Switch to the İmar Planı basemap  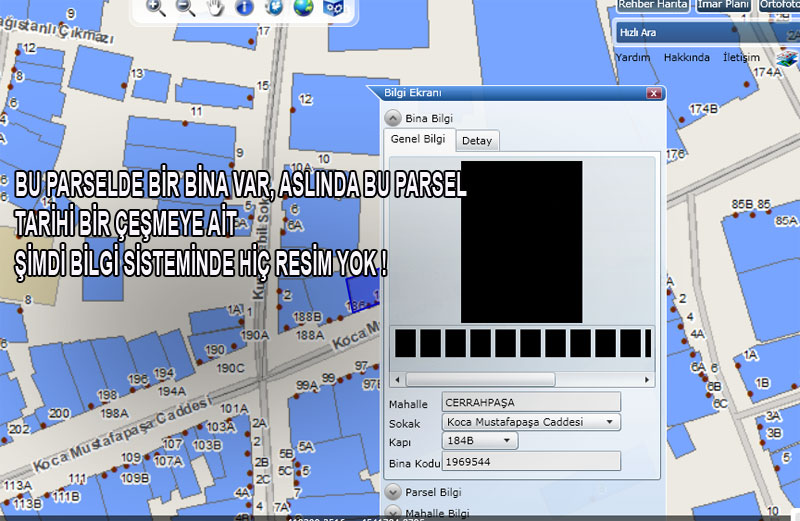point(724,5)
